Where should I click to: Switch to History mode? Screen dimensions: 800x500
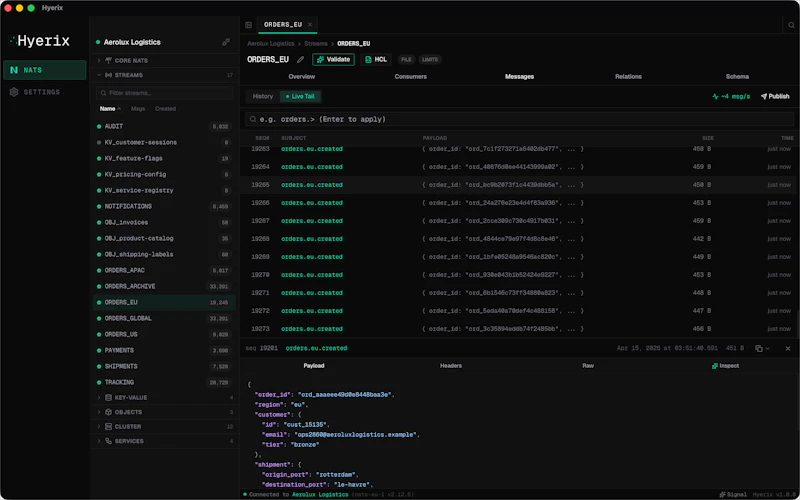[x=263, y=96]
